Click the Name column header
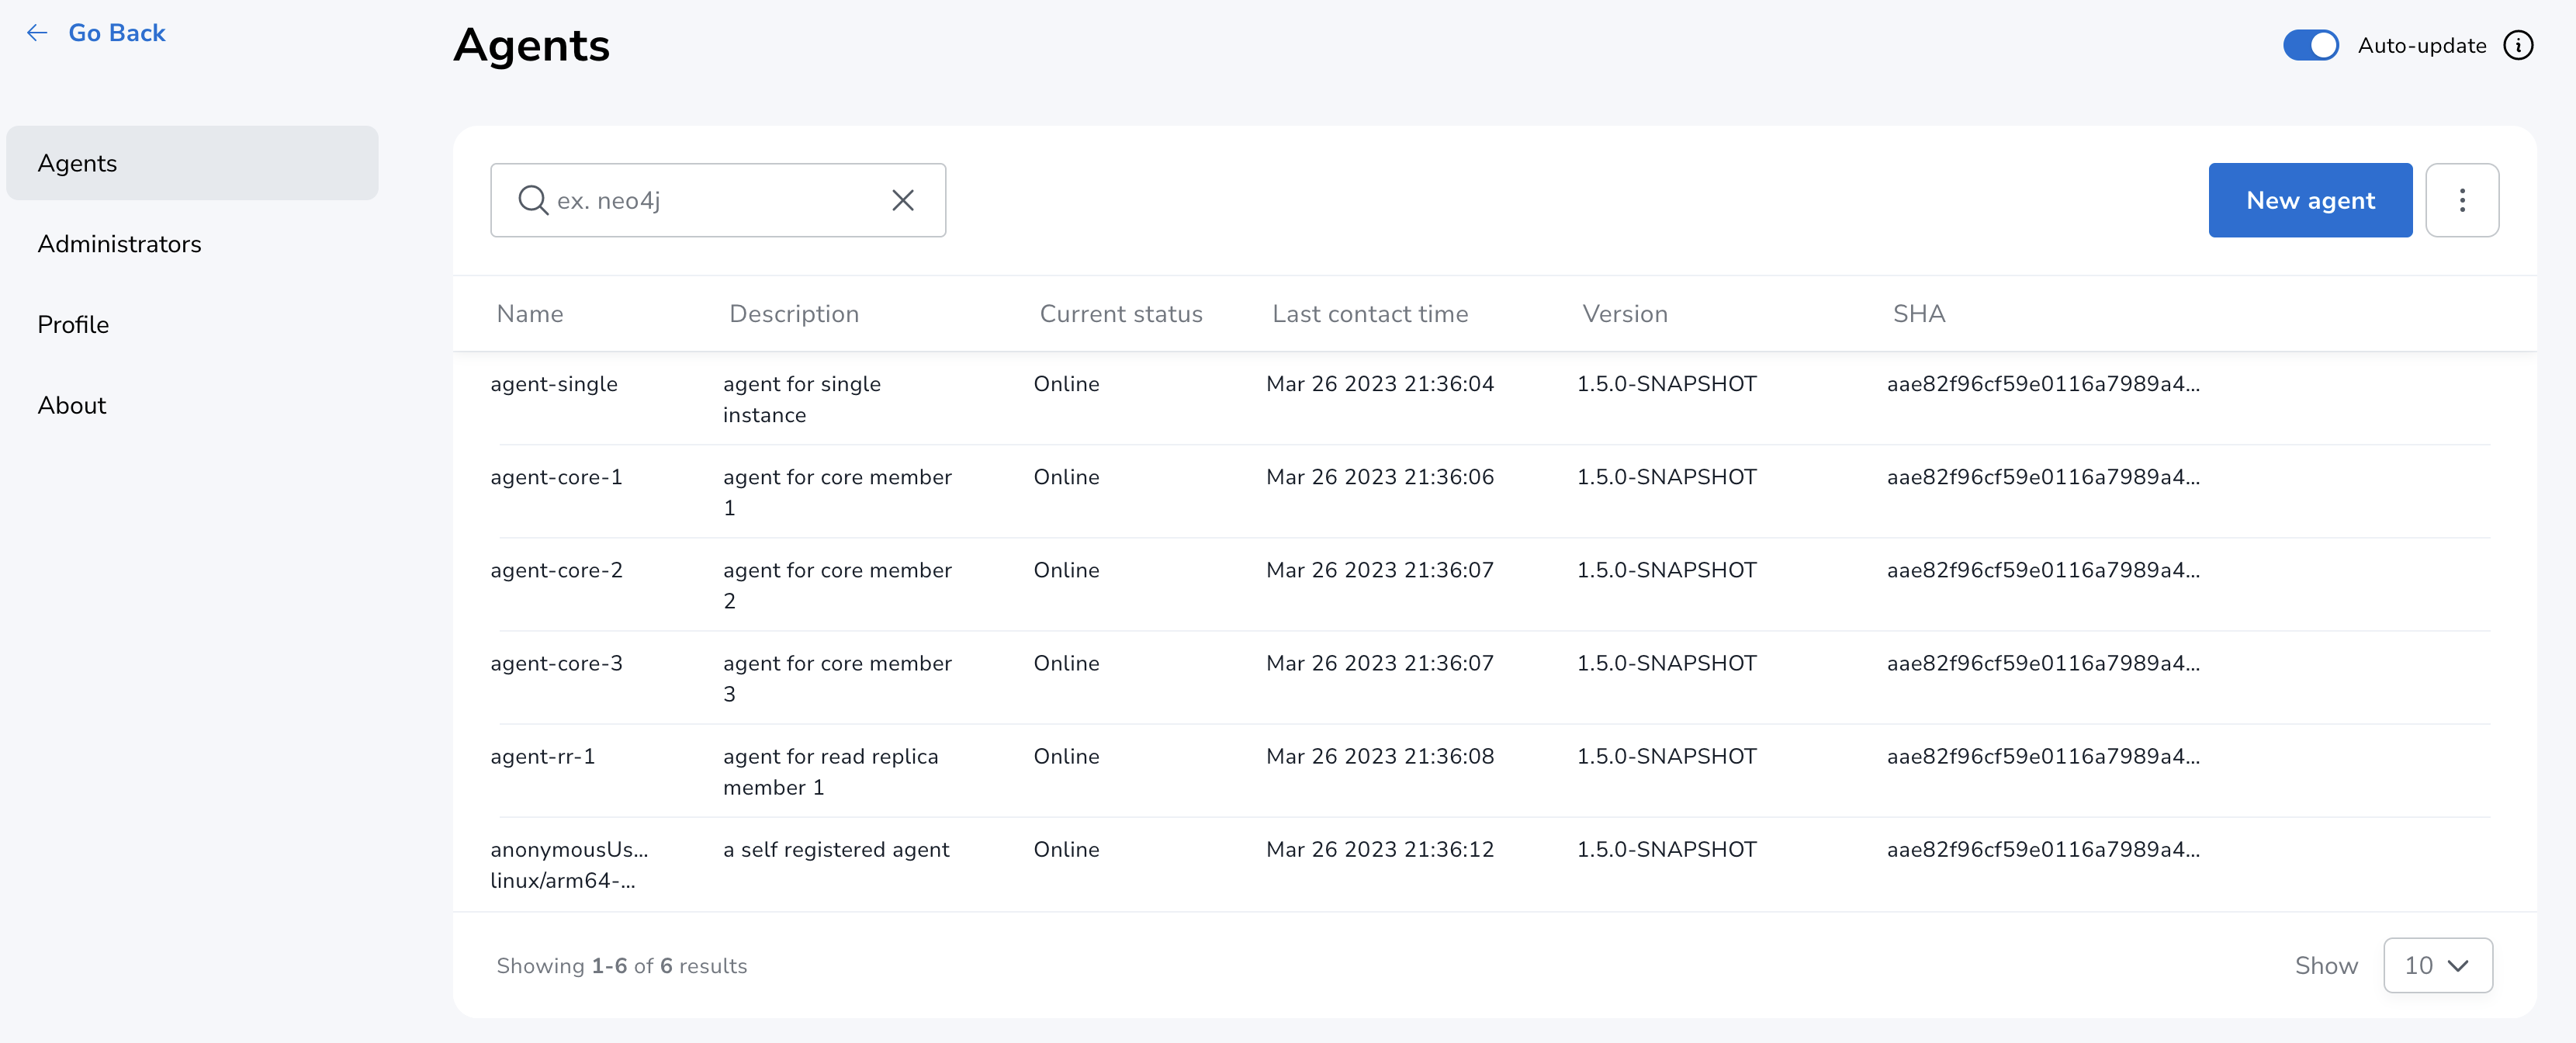The image size is (2576, 1043). (529, 314)
